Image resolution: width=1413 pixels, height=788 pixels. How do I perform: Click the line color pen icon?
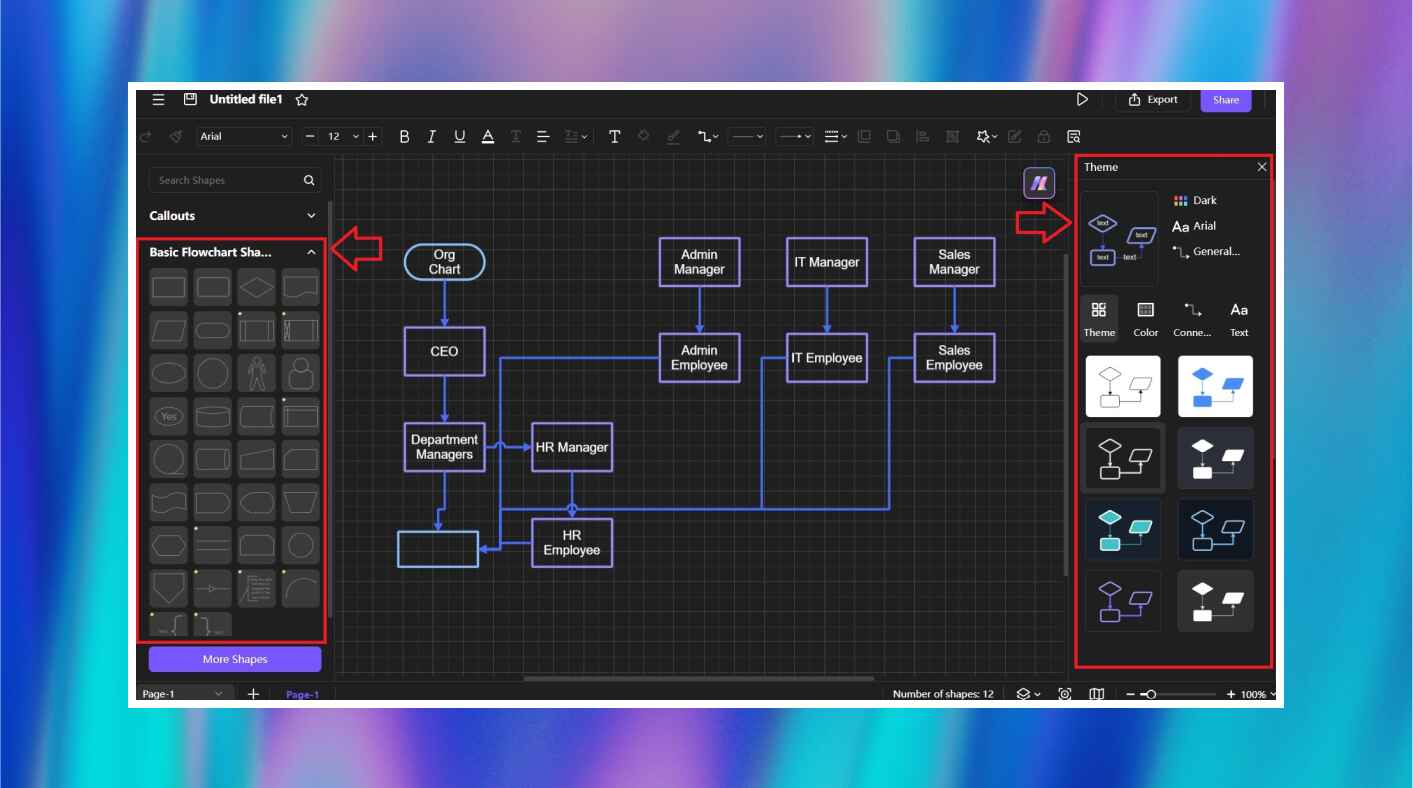673,136
